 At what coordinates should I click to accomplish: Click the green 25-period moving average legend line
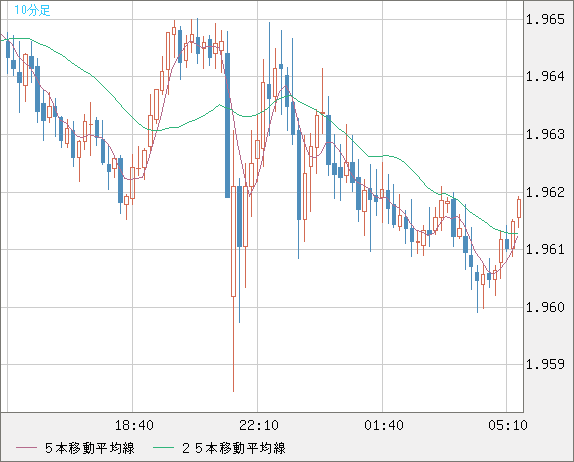click(x=163, y=448)
